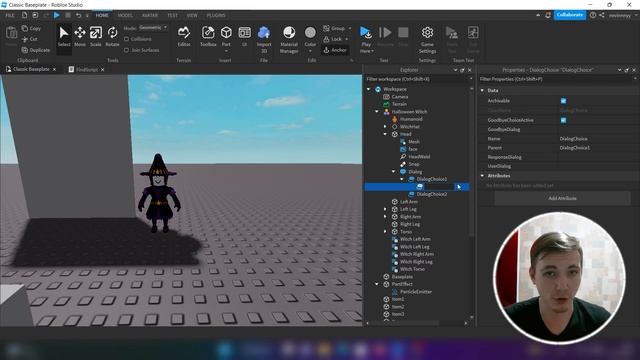Open the Toolbox panel
Screen dimensions: 640x360
point(208,36)
